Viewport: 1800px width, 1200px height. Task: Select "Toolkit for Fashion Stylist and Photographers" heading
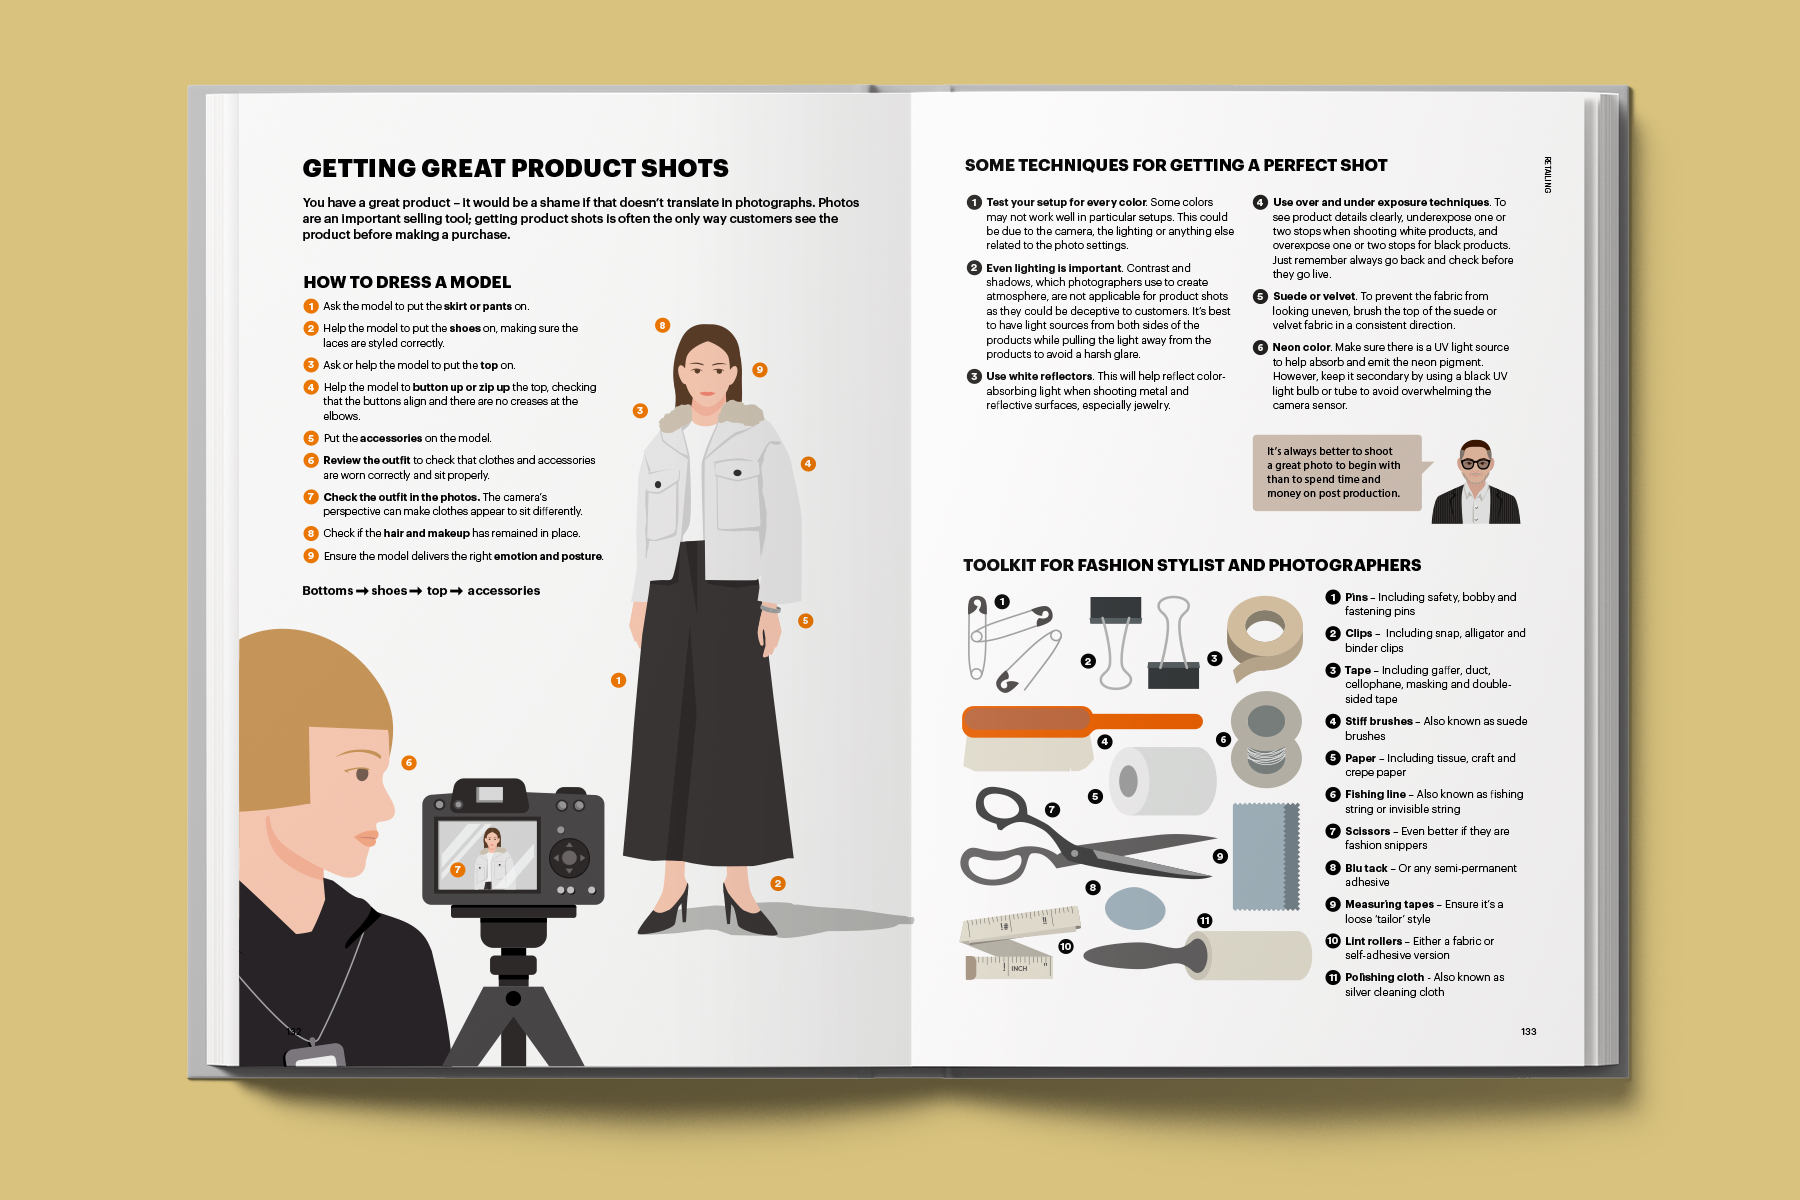[x=1191, y=565]
